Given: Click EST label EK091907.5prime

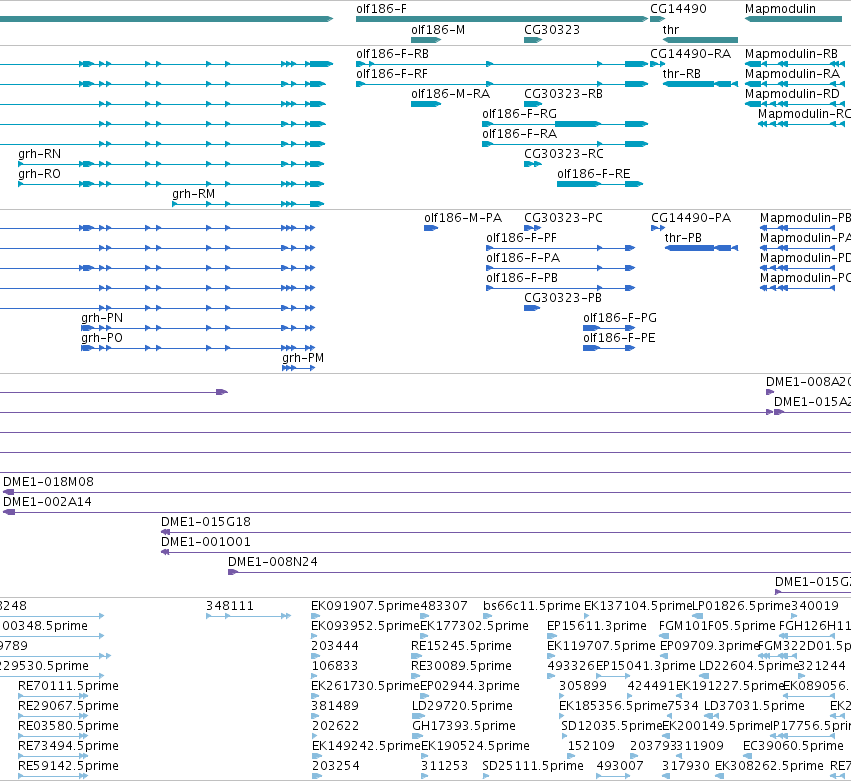Looking at the screenshot, I should 365,606.
